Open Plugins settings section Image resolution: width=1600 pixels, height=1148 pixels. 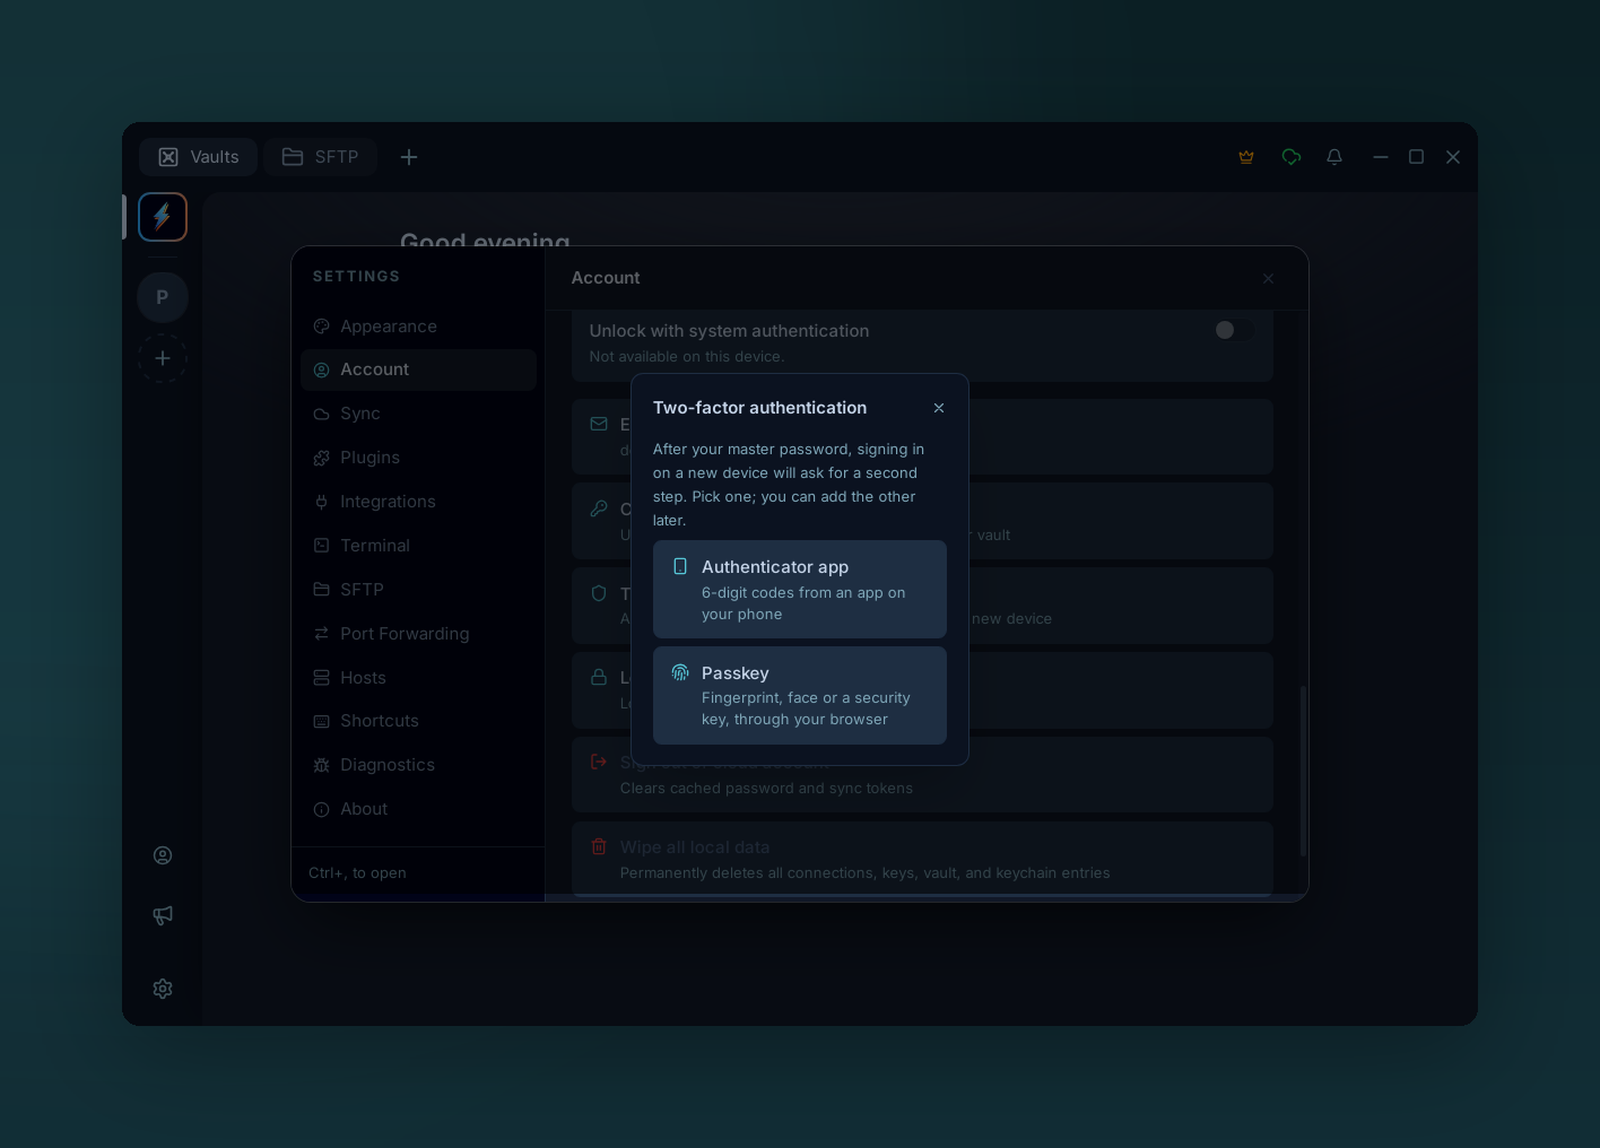point(418,458)
